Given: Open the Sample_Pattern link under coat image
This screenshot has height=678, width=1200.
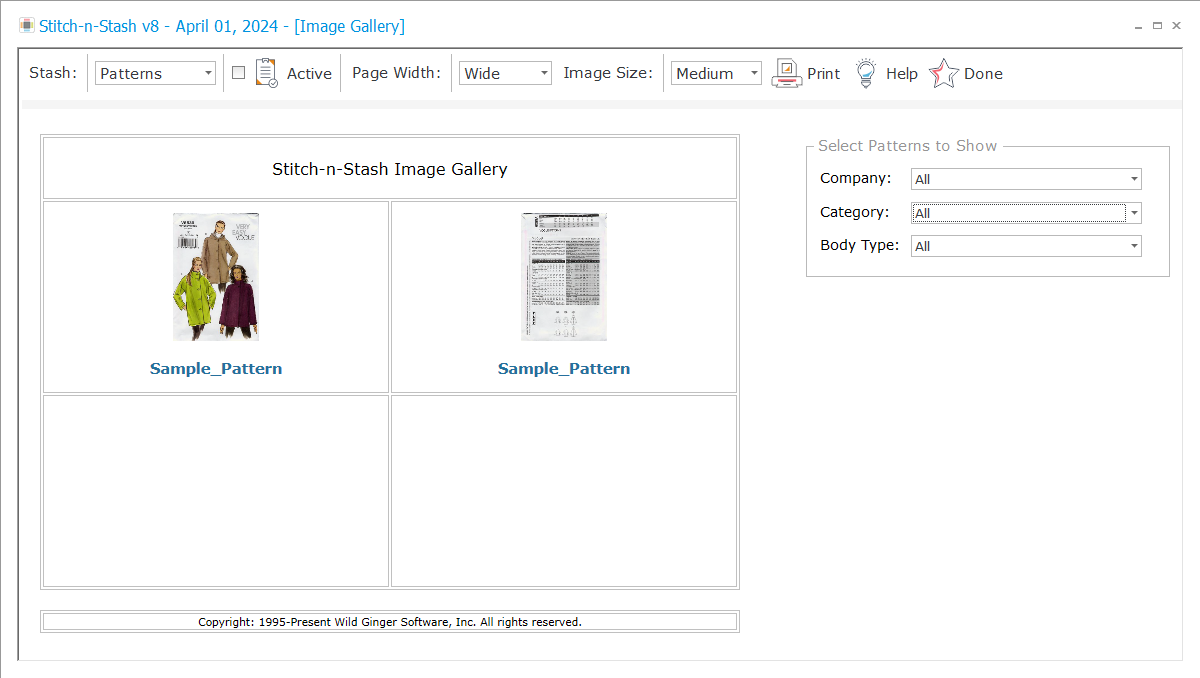Looking at the screenshot, I should tap(216, 368).
